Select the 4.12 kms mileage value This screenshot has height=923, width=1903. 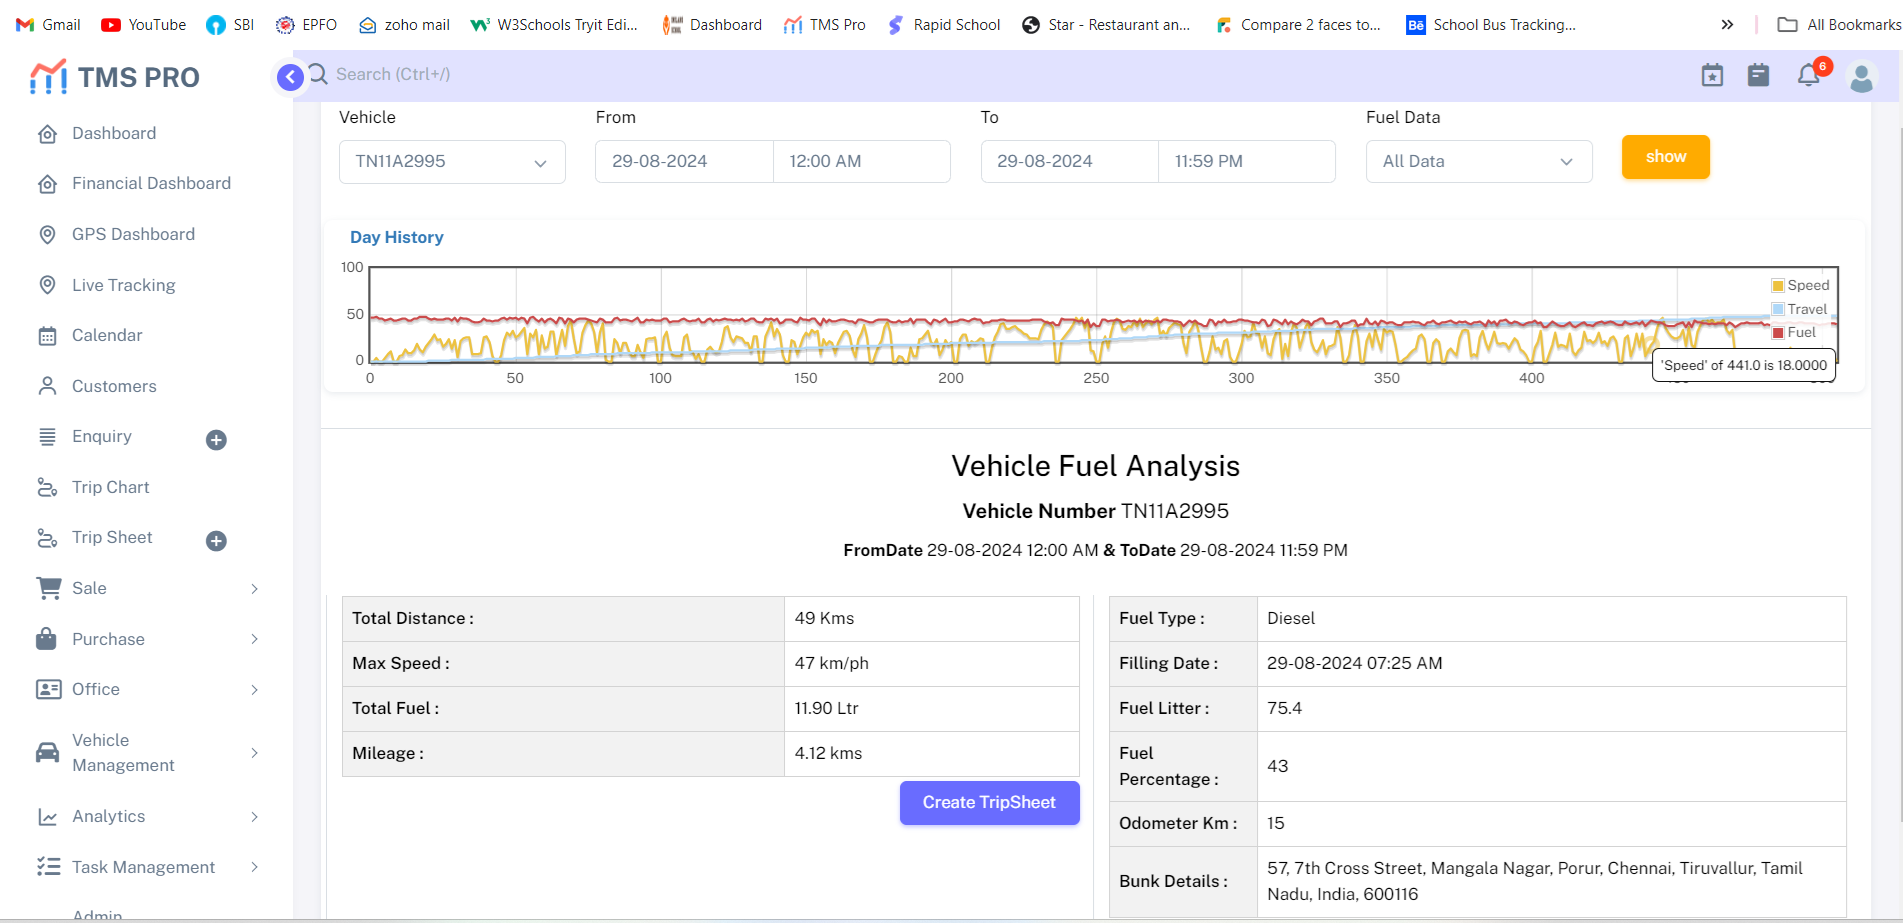828,753
